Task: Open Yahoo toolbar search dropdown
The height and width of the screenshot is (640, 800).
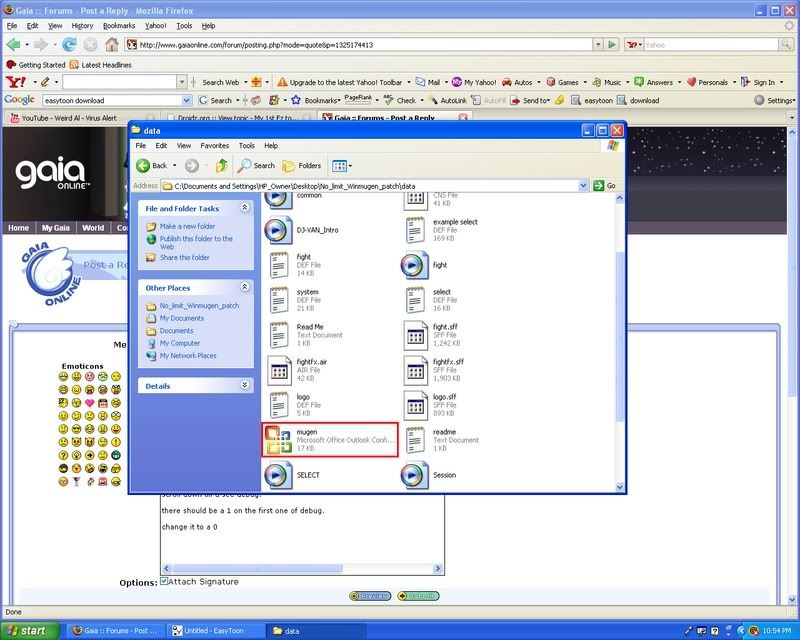Action: tap(182, 82)
